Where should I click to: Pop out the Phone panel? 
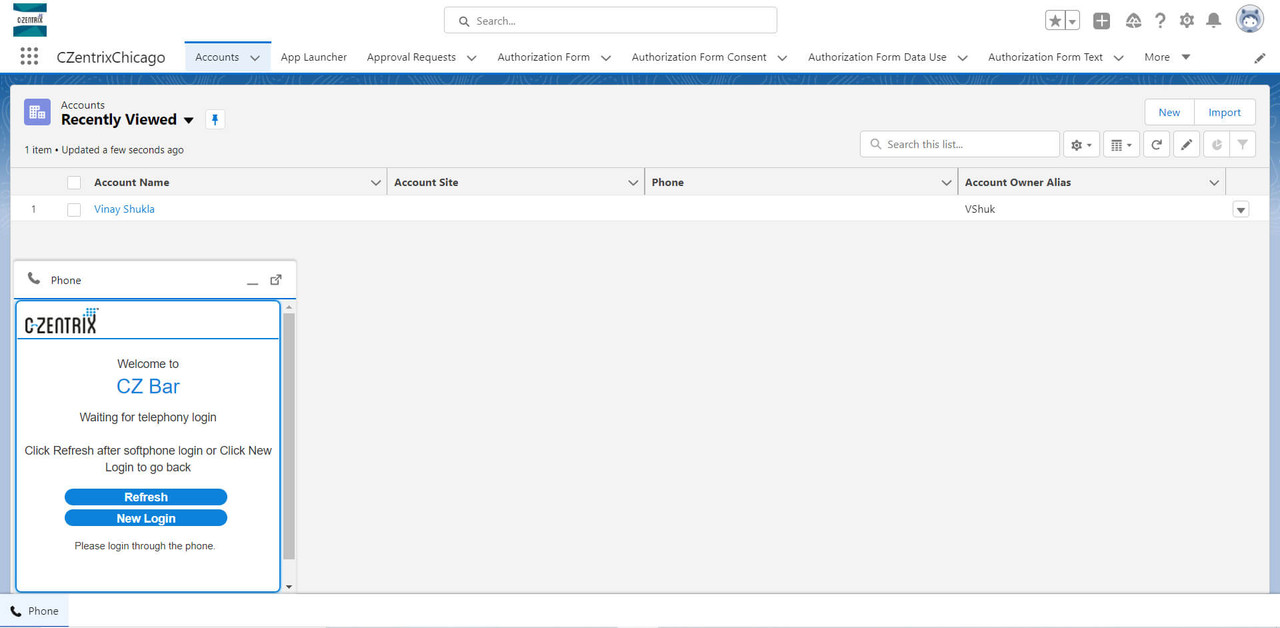click(277, 280)
